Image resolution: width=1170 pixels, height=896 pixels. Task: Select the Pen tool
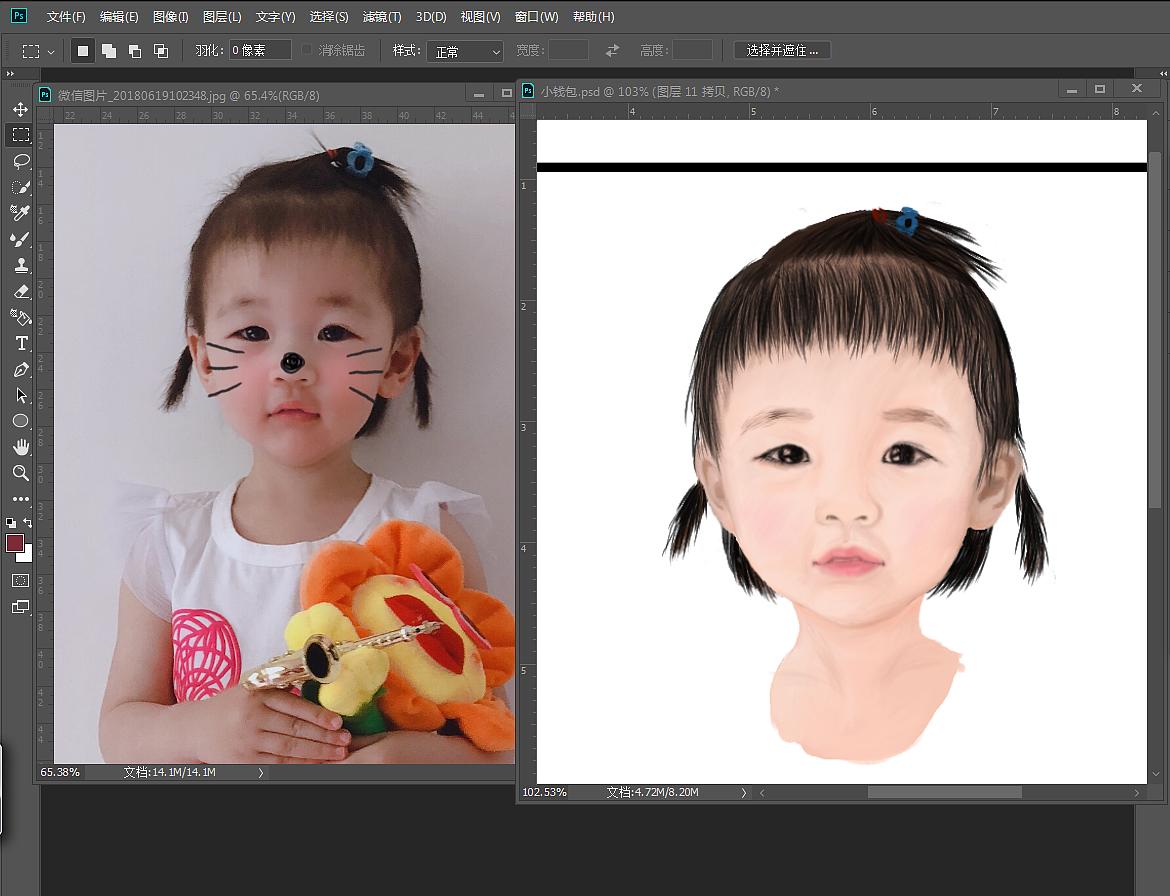point(20,369)
